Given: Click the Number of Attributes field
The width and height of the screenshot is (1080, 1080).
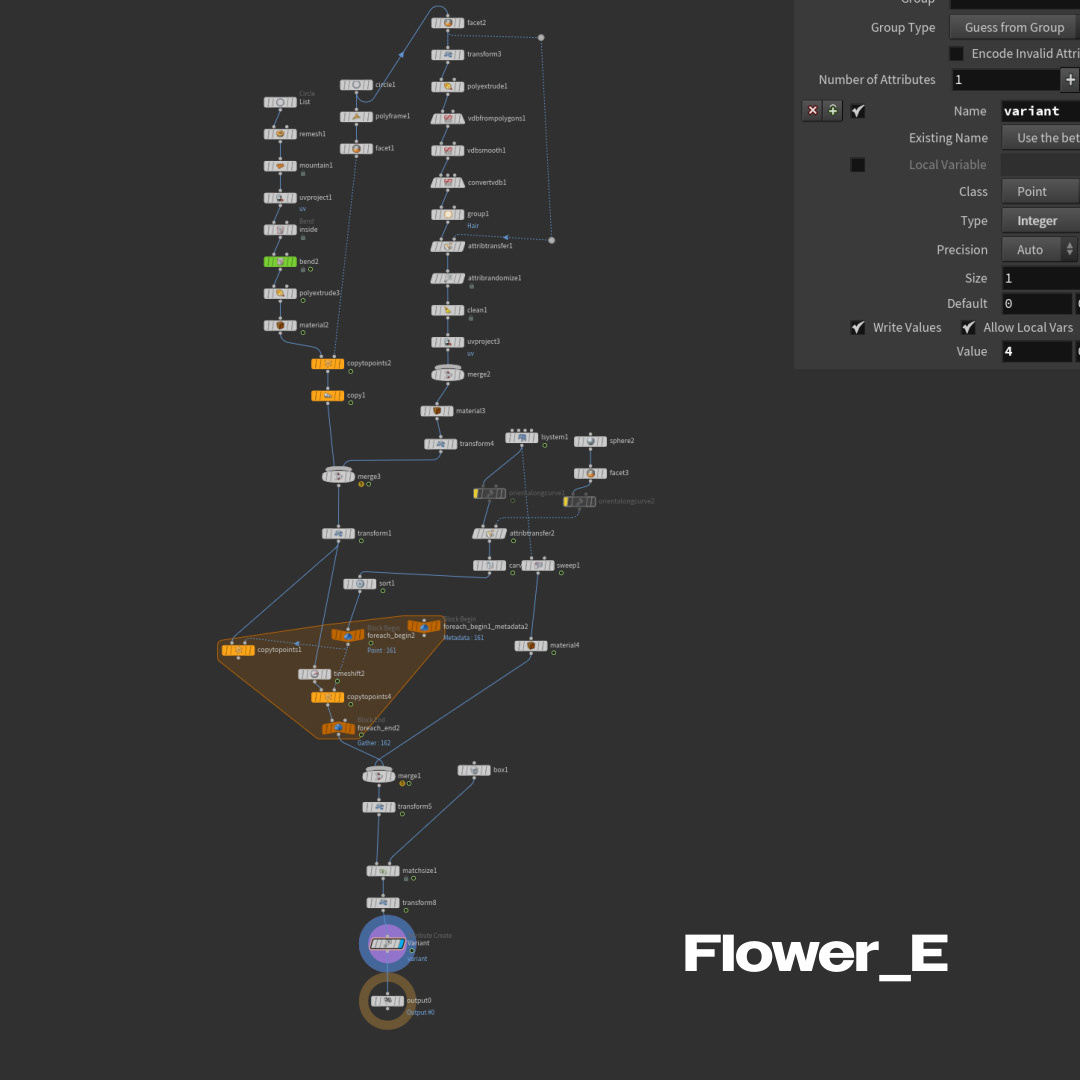Looking at the screenshot, I should (x=1005, y=80).
